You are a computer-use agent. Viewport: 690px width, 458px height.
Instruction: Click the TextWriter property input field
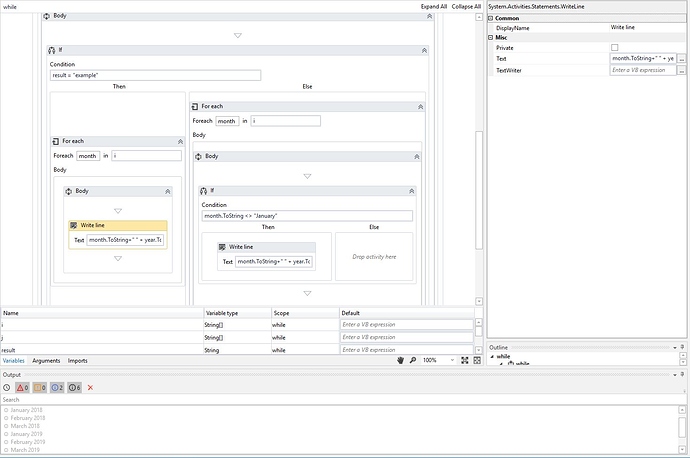(x=643, y=70)
